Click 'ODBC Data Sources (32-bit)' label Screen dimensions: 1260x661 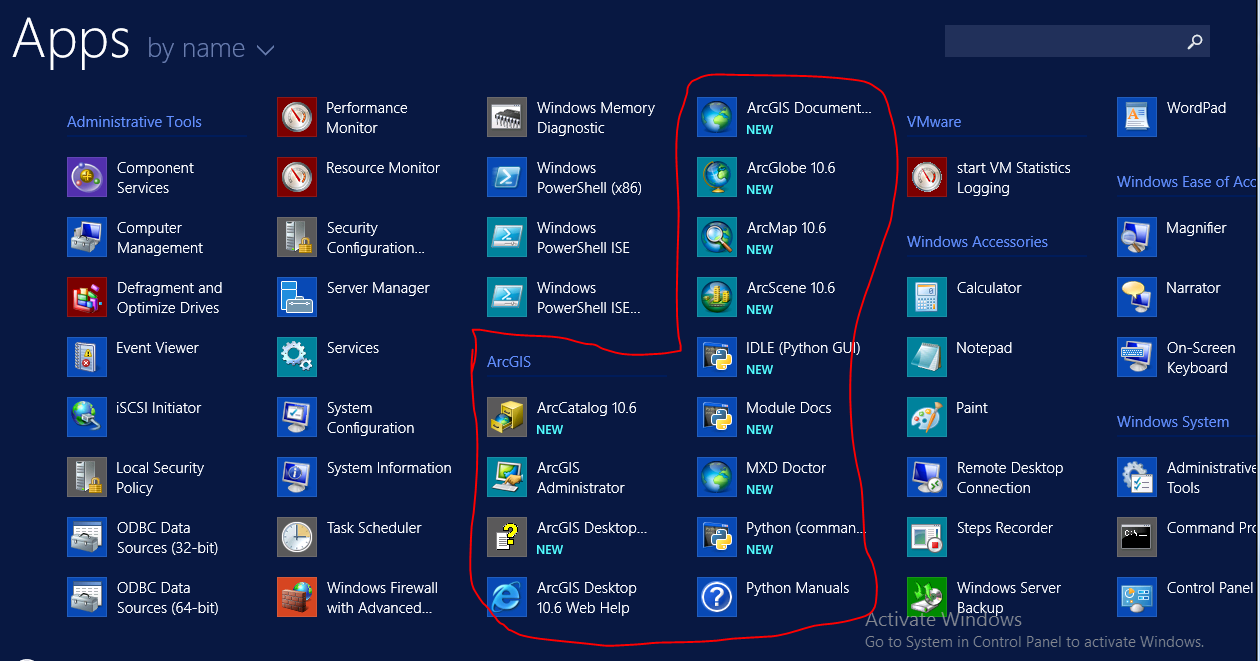(167, 538)
